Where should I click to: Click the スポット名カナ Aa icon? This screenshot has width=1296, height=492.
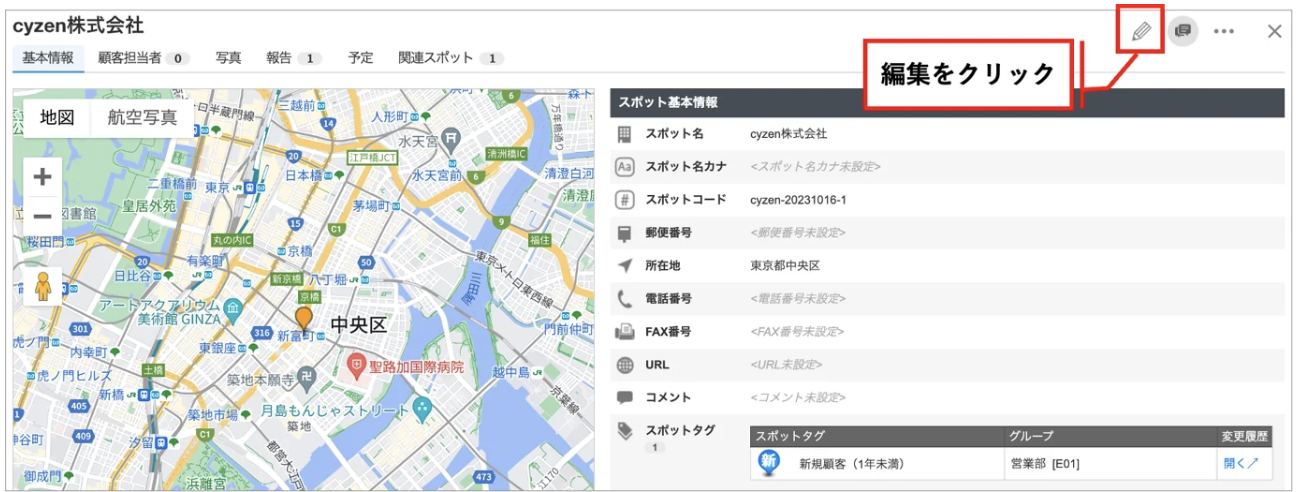(625, 166)
